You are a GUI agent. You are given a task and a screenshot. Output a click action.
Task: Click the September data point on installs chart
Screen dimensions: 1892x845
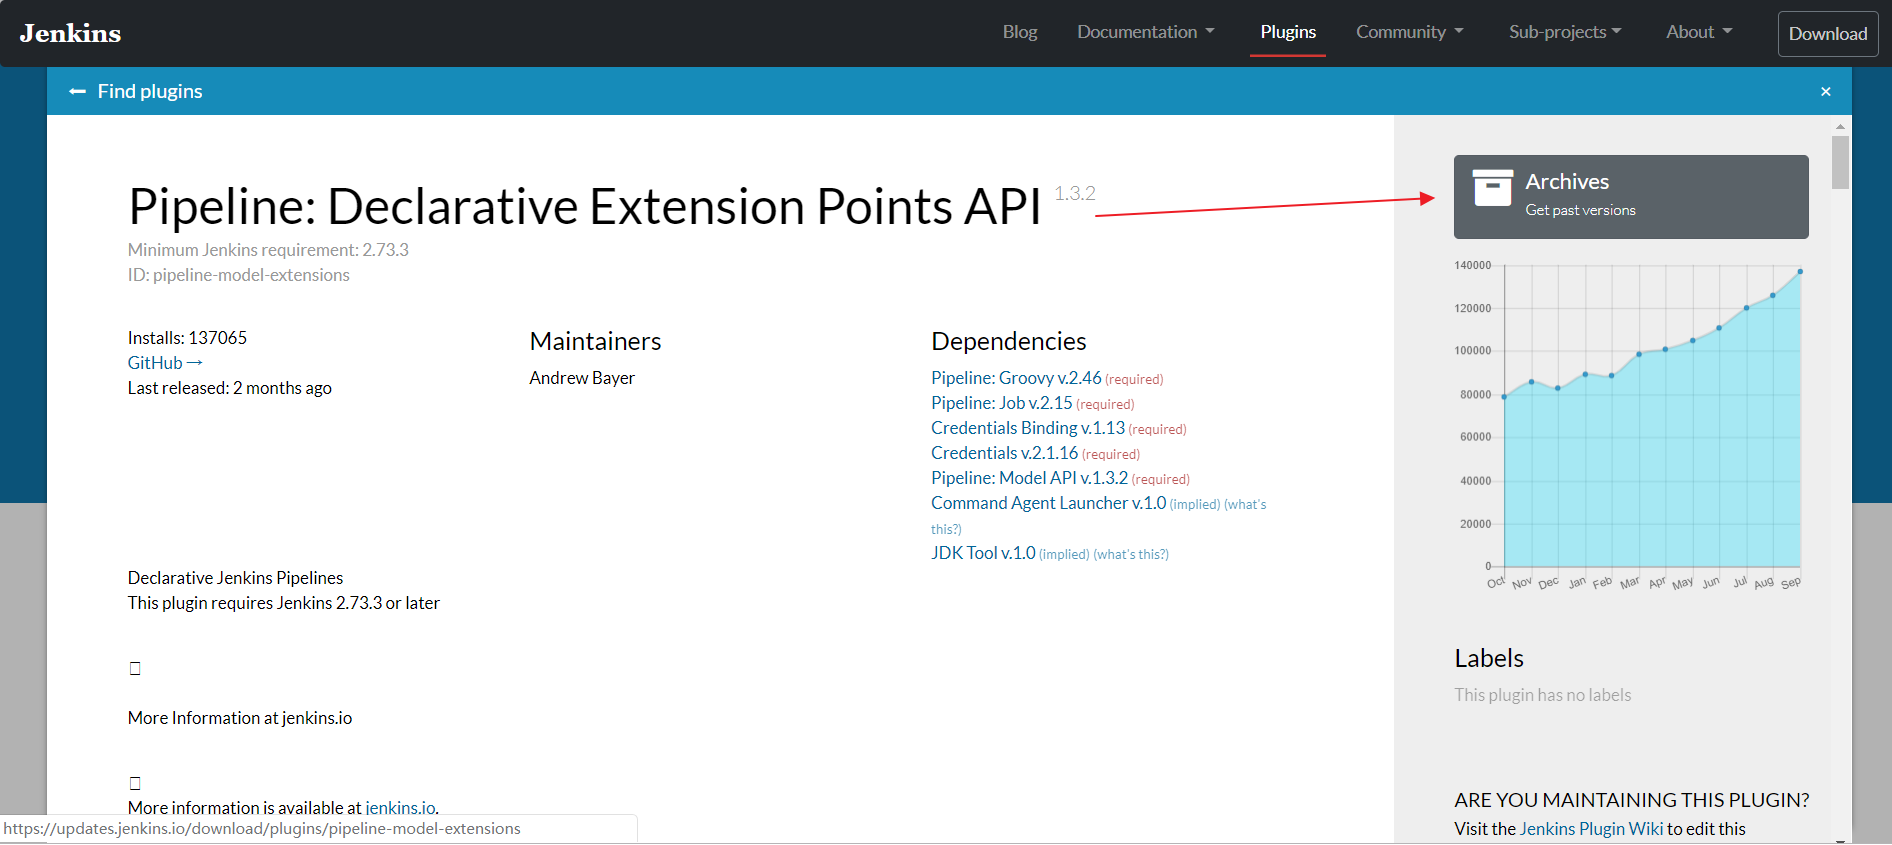pyautogui.click(x=1800, y=271)
